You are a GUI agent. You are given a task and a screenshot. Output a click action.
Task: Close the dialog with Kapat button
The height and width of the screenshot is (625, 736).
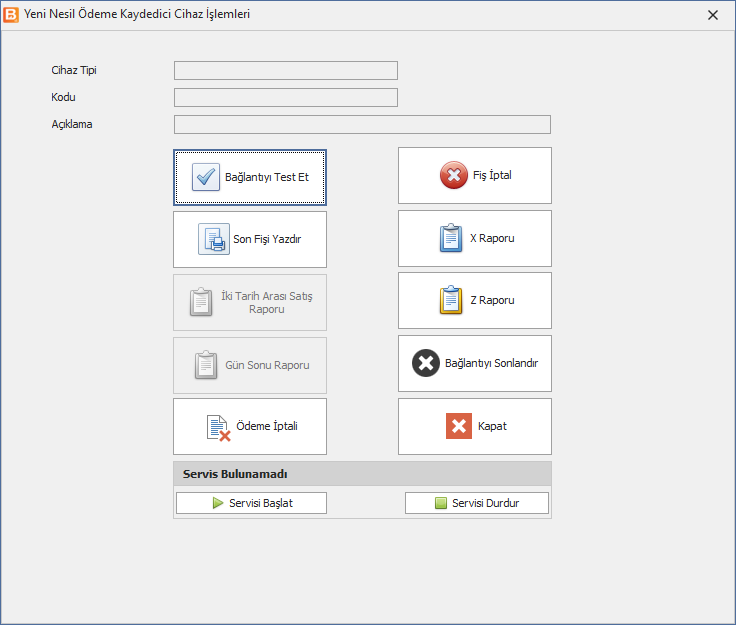point(475,427)
